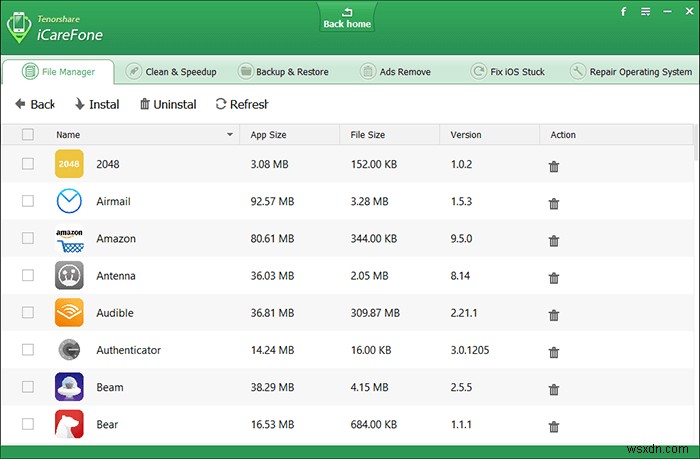Click the Back arrow button
Viewport: 700px width, 459px height.
point(35,104)
